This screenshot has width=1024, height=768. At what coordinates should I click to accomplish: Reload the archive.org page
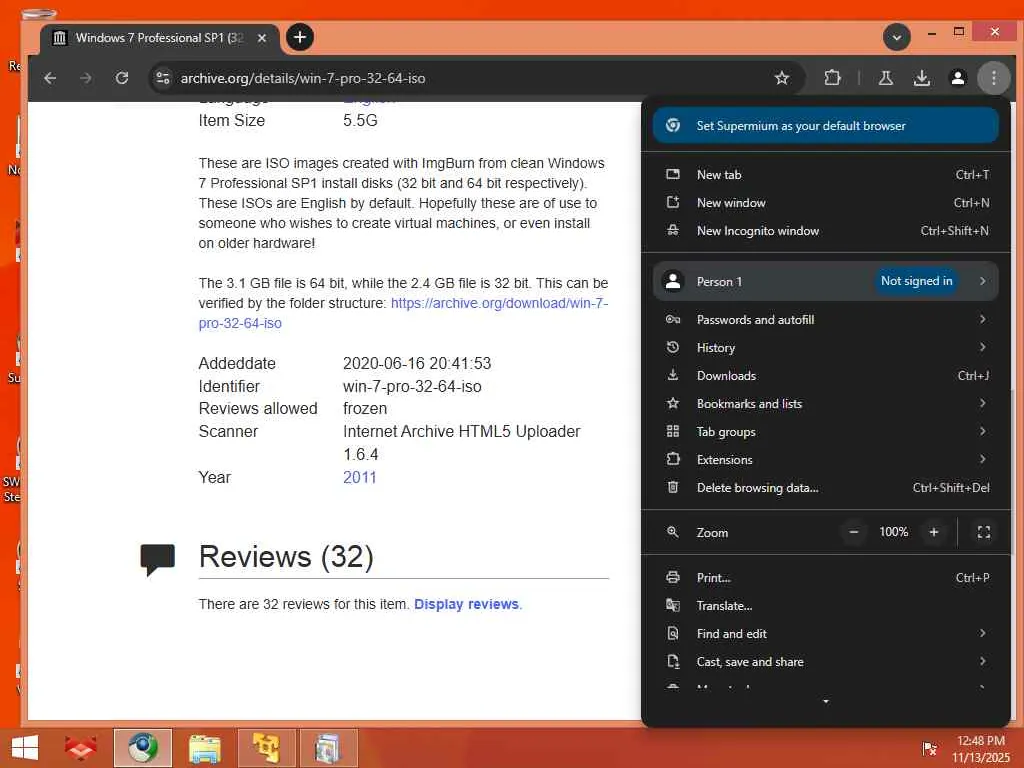(122, 78)
